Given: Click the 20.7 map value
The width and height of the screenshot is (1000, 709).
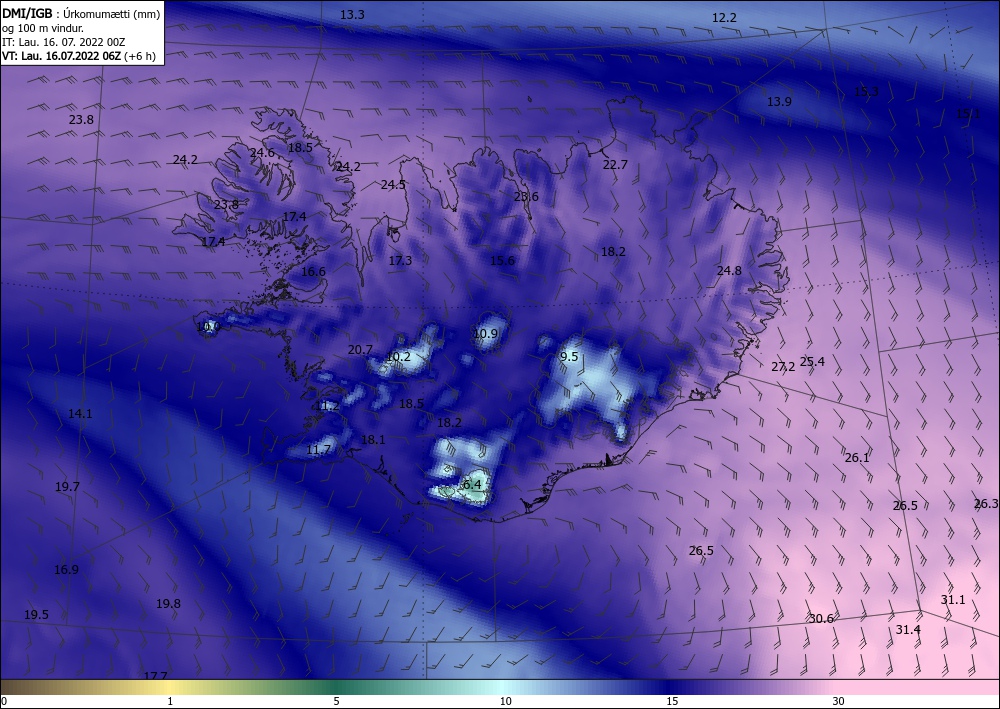Looking at the screenshot, I should [x=360, y=349].
